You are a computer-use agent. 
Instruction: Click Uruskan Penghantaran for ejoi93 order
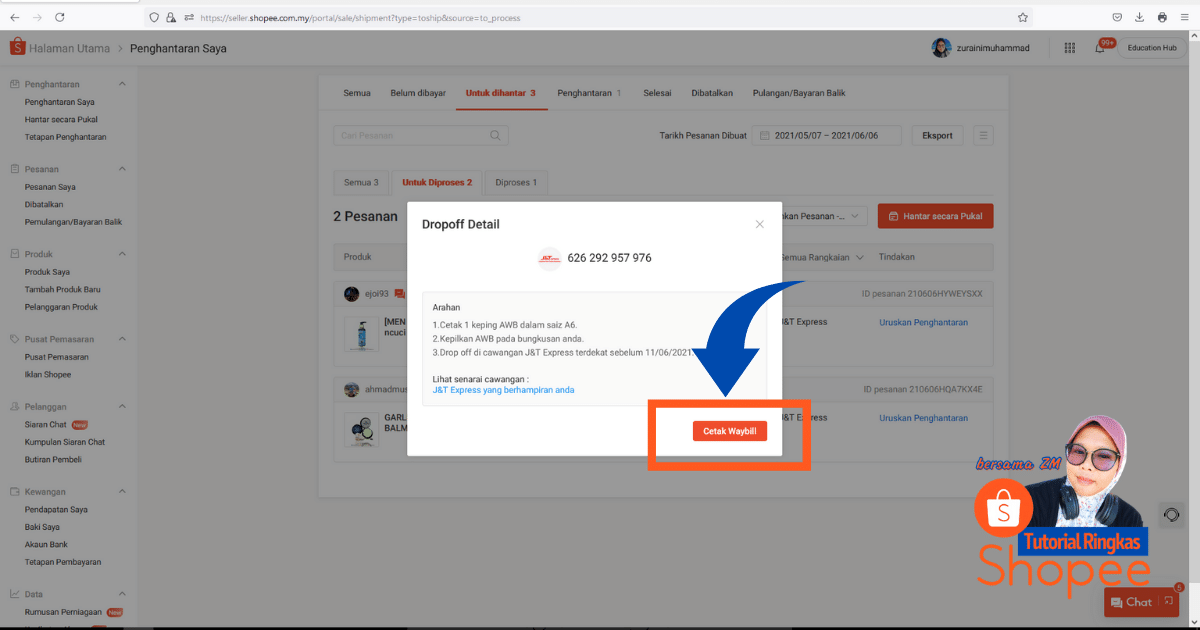923,322
